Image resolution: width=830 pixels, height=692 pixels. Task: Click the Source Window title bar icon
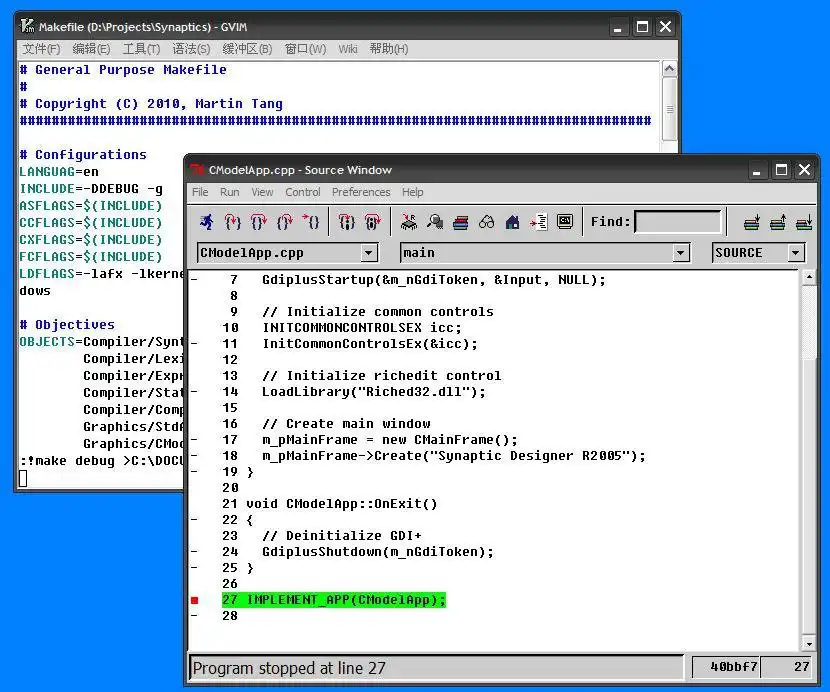(x=198, y=170)
